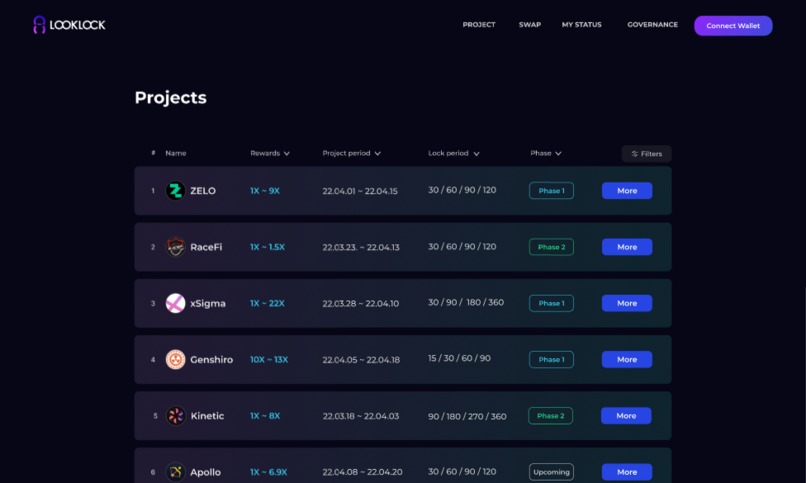The height and width of the screenshot is (483, 806).
Task: Open the PROJECT menu item
Action: click(x=479, y=25)
